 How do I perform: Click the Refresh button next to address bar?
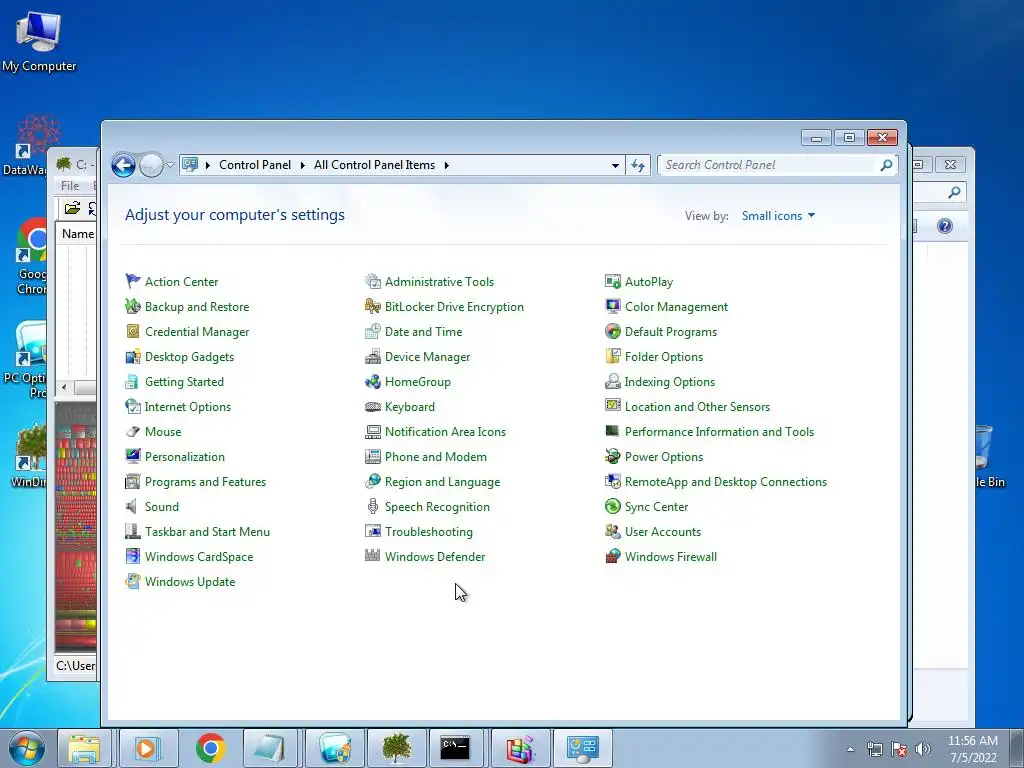pyautogui.click(x=638, y=166)
